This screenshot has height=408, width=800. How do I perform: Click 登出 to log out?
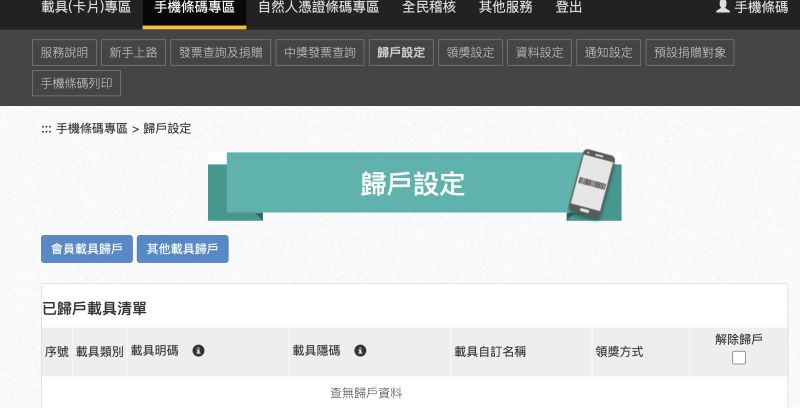click(x=568, y=7)
